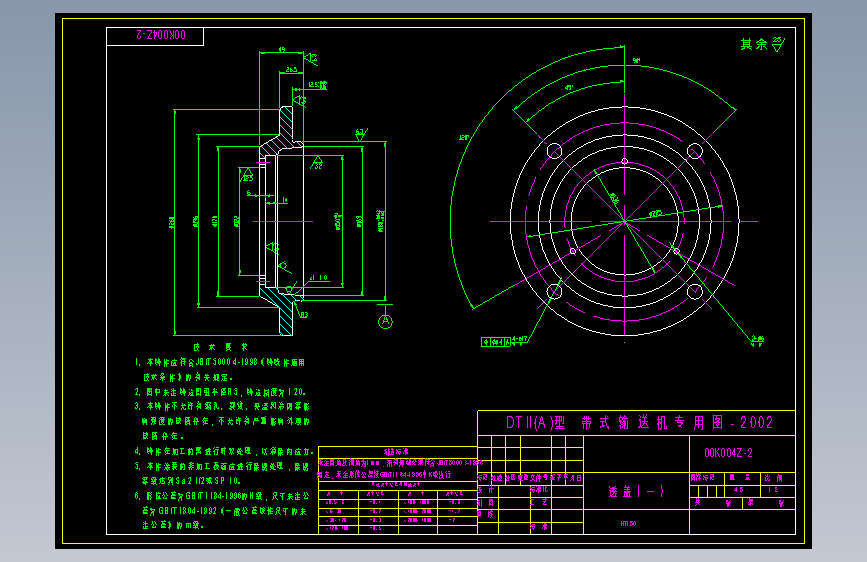Image resolution: width=867 pixels, height=562 pixels.
Task: Click the top-left bolt hole on the flange
Action: pyautogui.click(x=554, y=151)
